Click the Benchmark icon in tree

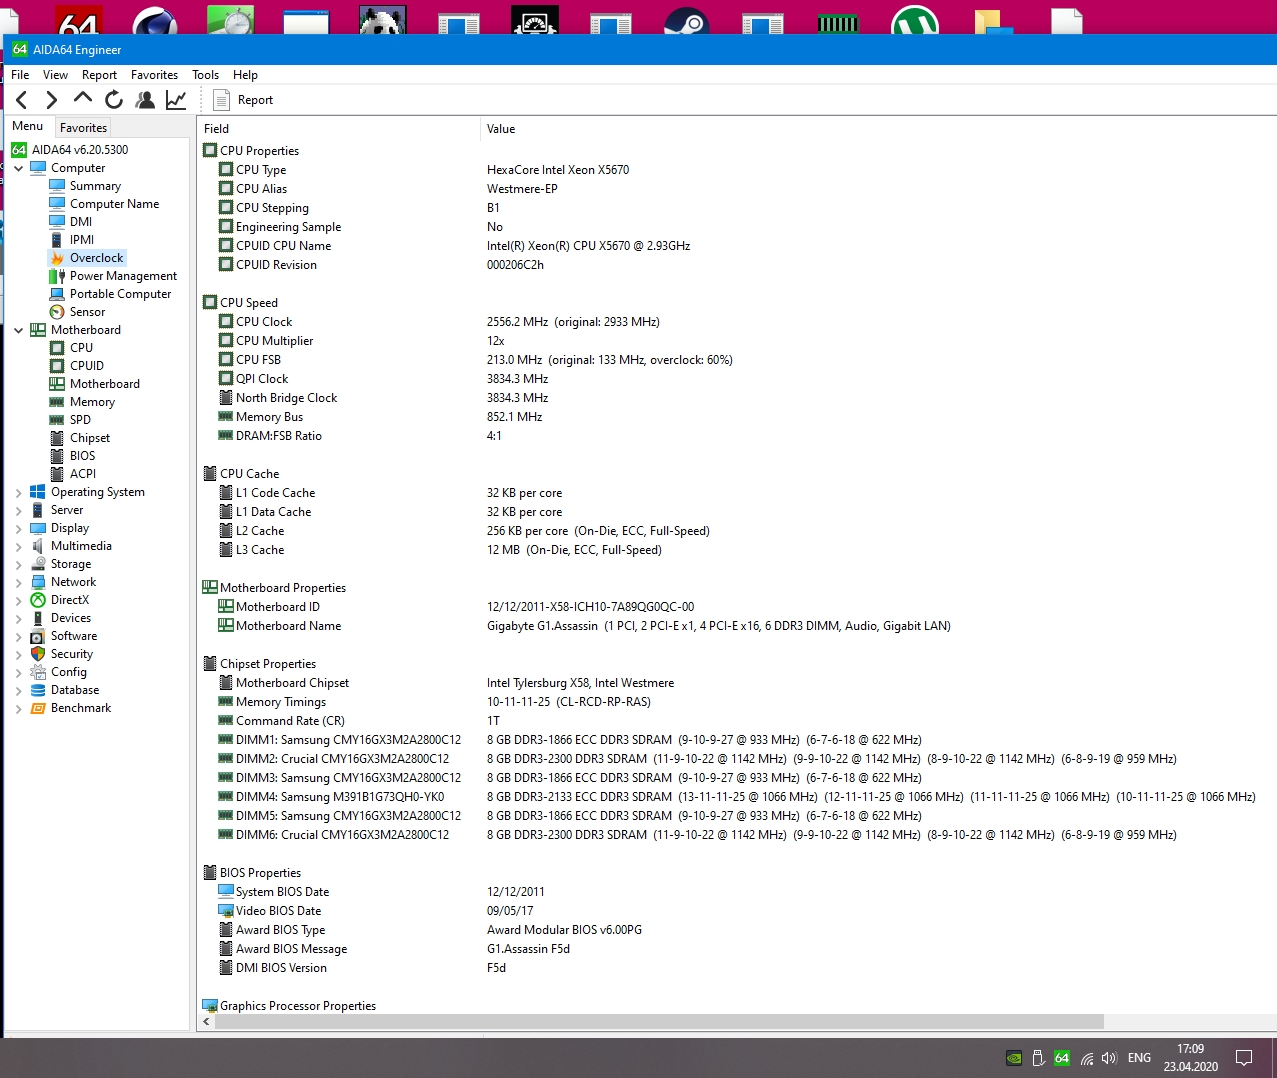pyautogui.click(x=38, y=708)
